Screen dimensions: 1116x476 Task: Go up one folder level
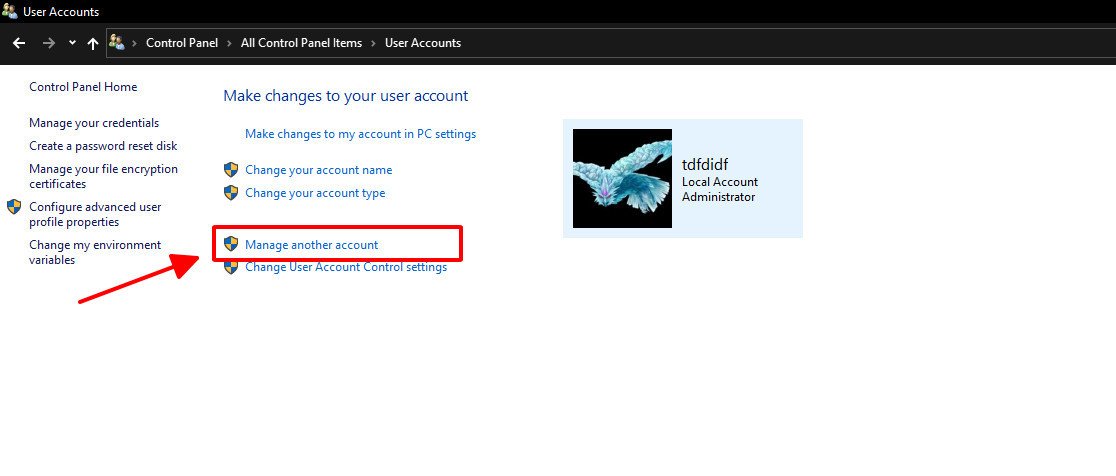coord(93,43)
